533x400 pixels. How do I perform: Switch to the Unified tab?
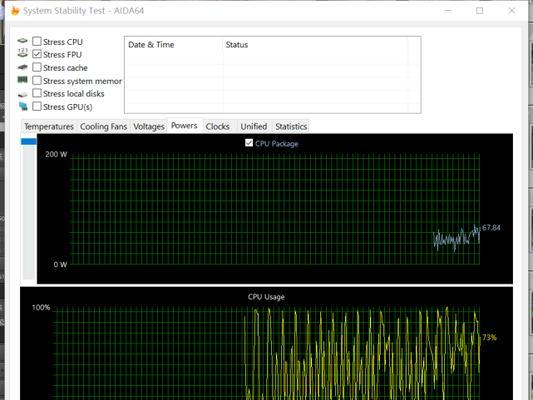tap(254, 126)
